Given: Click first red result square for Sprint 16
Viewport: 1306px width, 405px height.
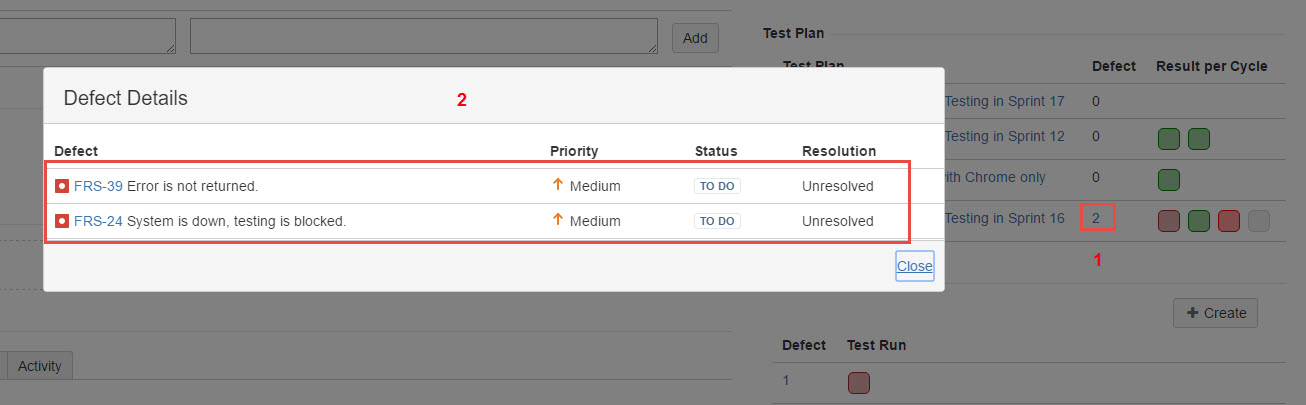Looking at the screenshot, I should (1168, 221).
